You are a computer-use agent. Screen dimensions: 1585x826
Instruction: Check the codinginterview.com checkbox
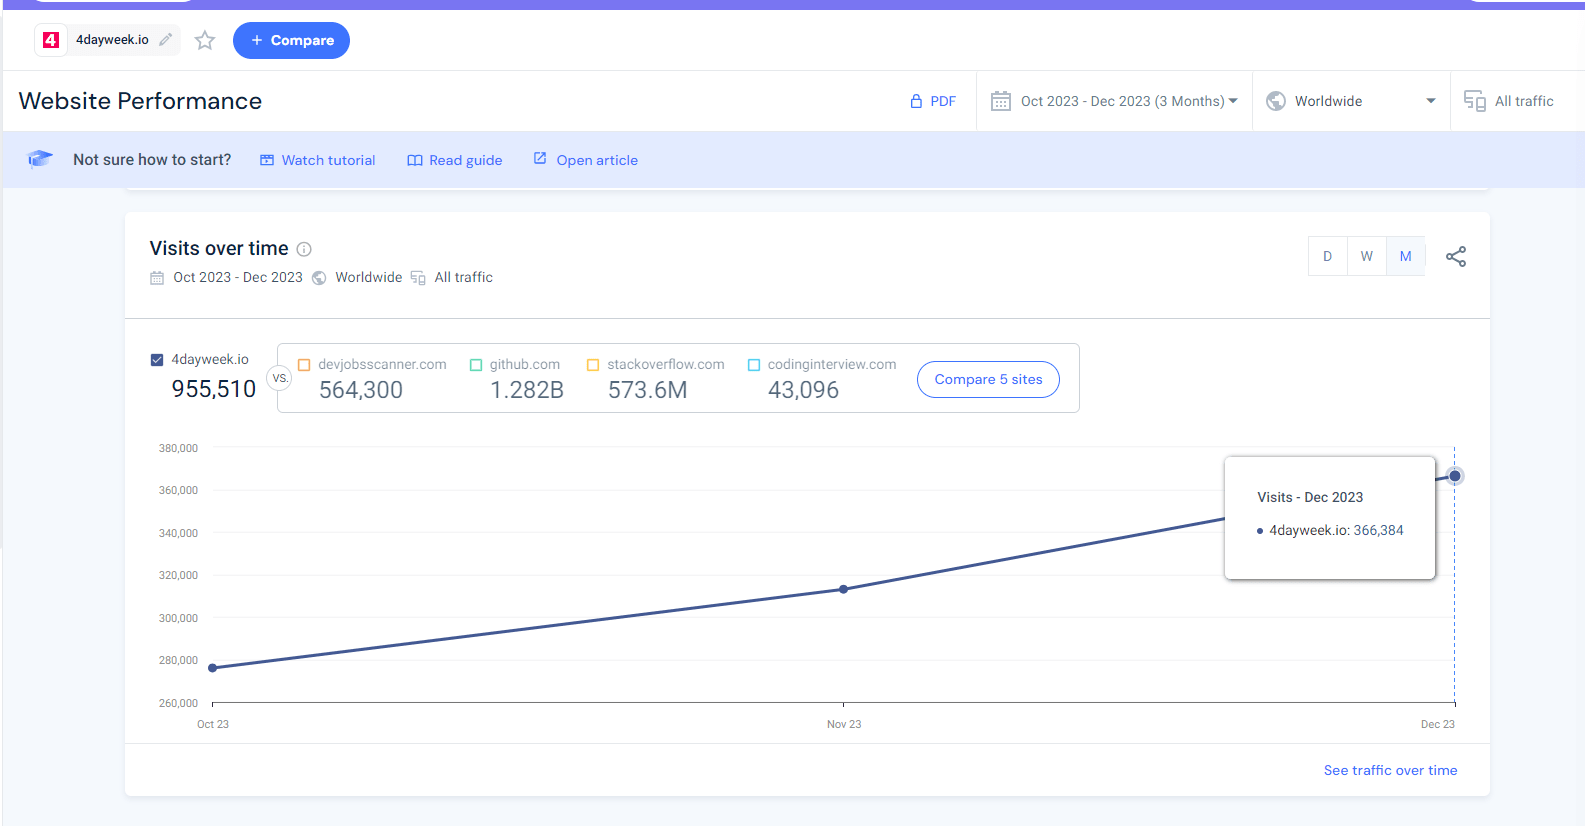pyautogui.click(x=754, y=365)
